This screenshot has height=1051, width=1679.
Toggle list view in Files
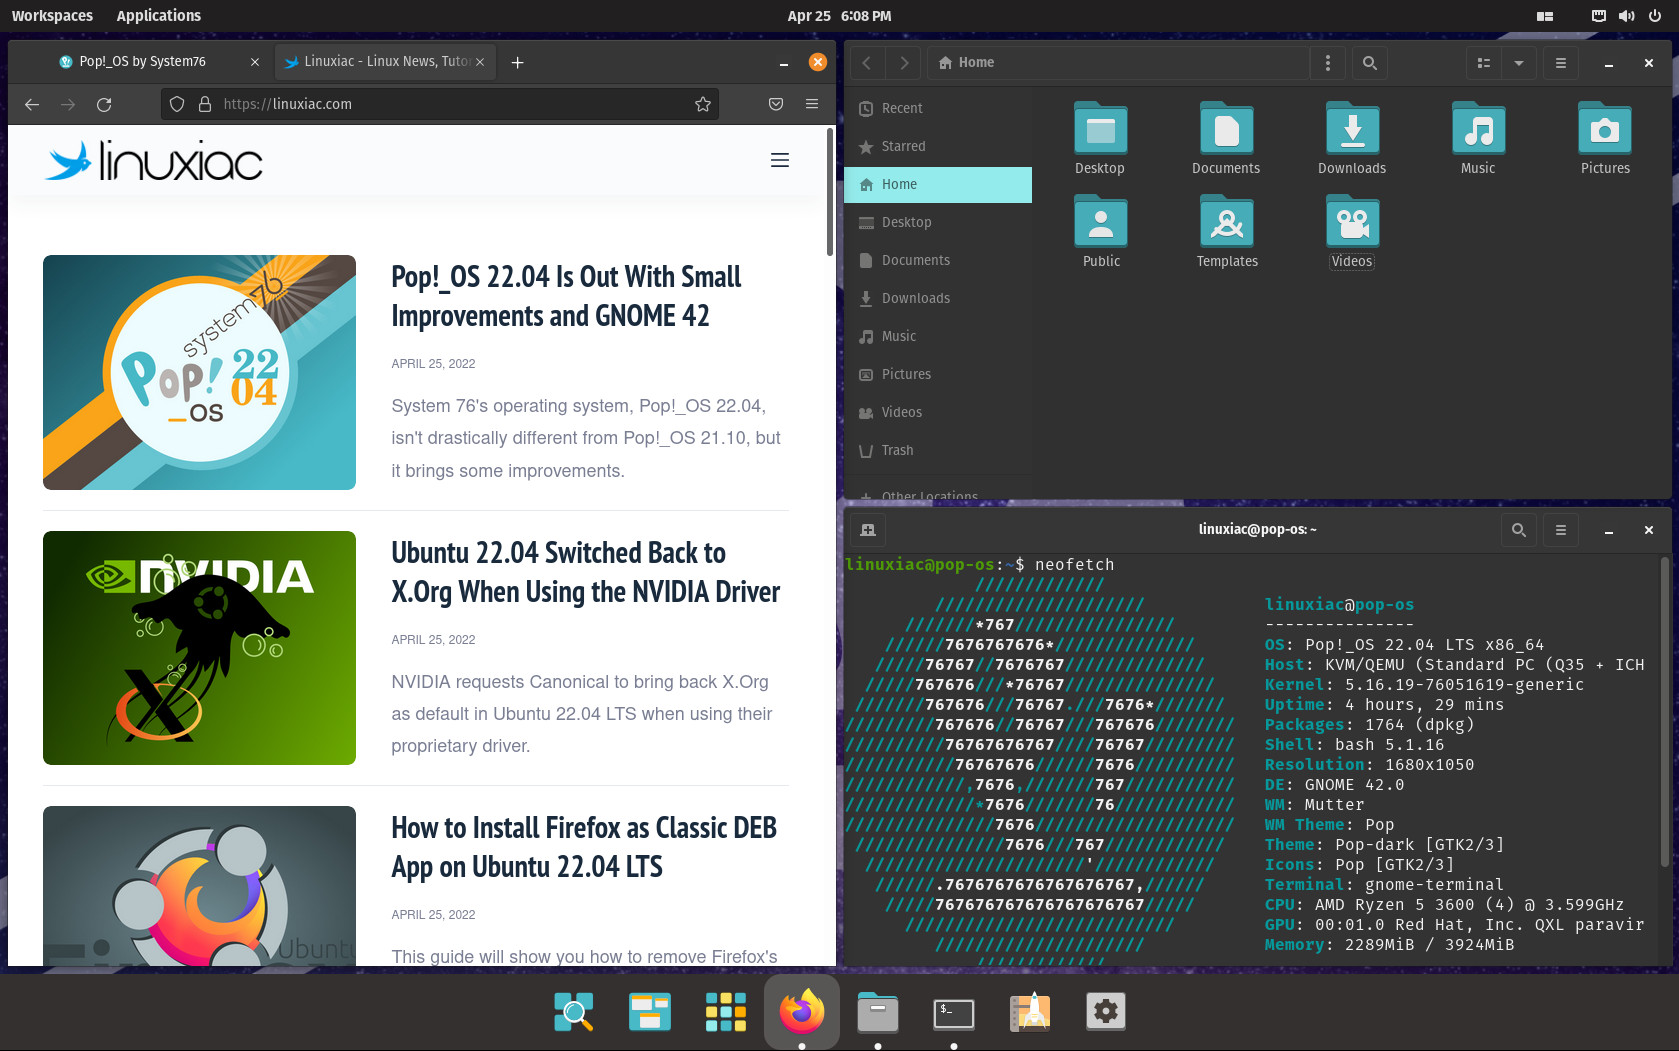[1484, 63]
